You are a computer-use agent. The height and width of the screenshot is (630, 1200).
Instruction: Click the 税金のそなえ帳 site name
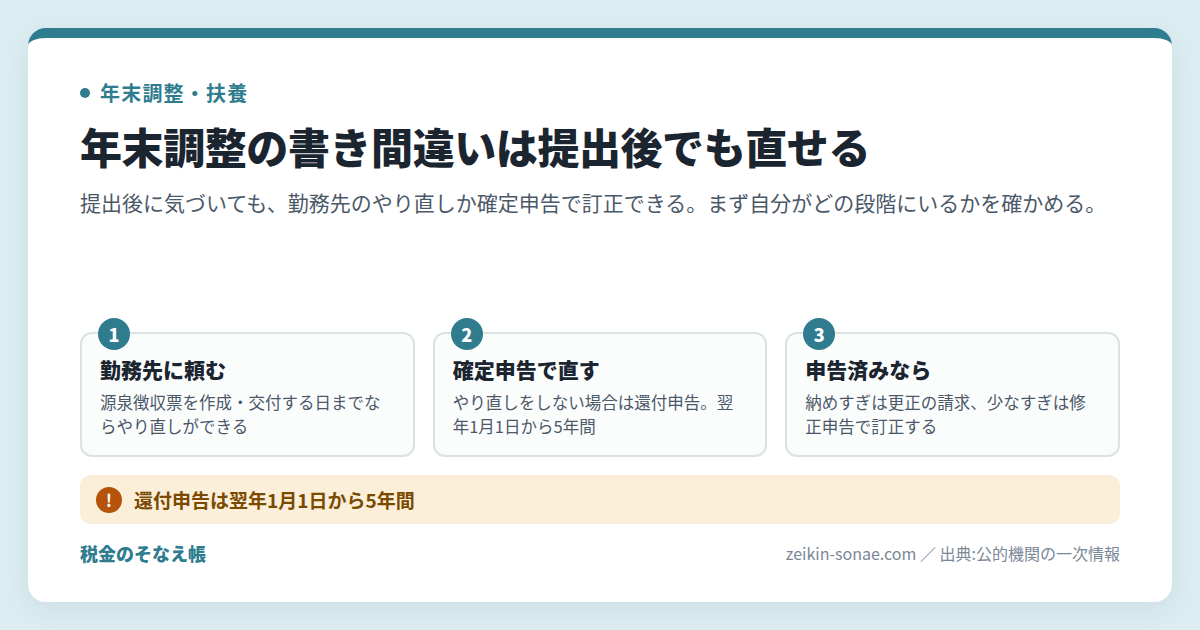click(143, 555)
